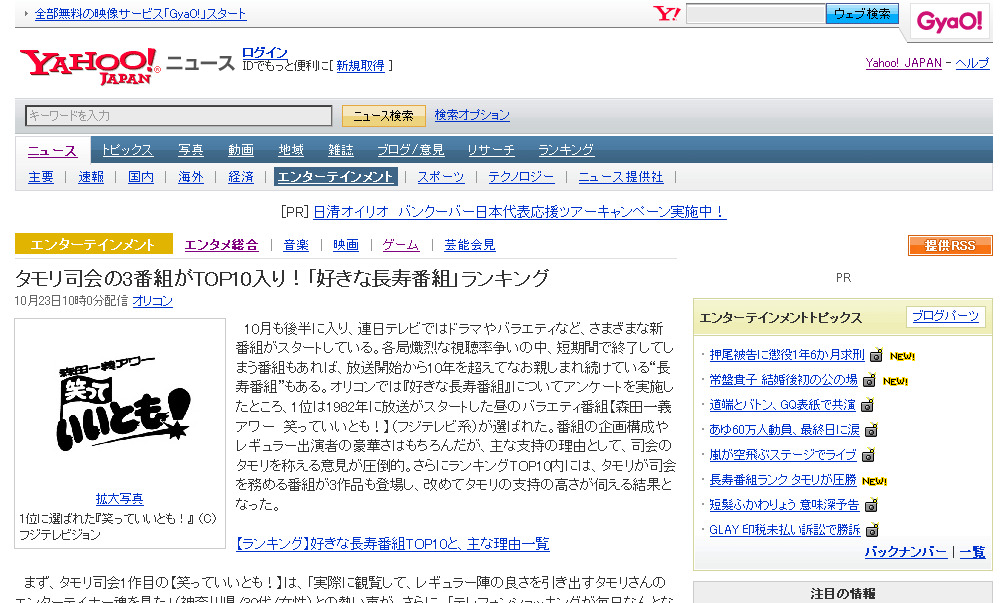The image size is (1008, 603).
Task: Open topic 長寿番組ランク タモリが圧勝
Action: (783, 480)
